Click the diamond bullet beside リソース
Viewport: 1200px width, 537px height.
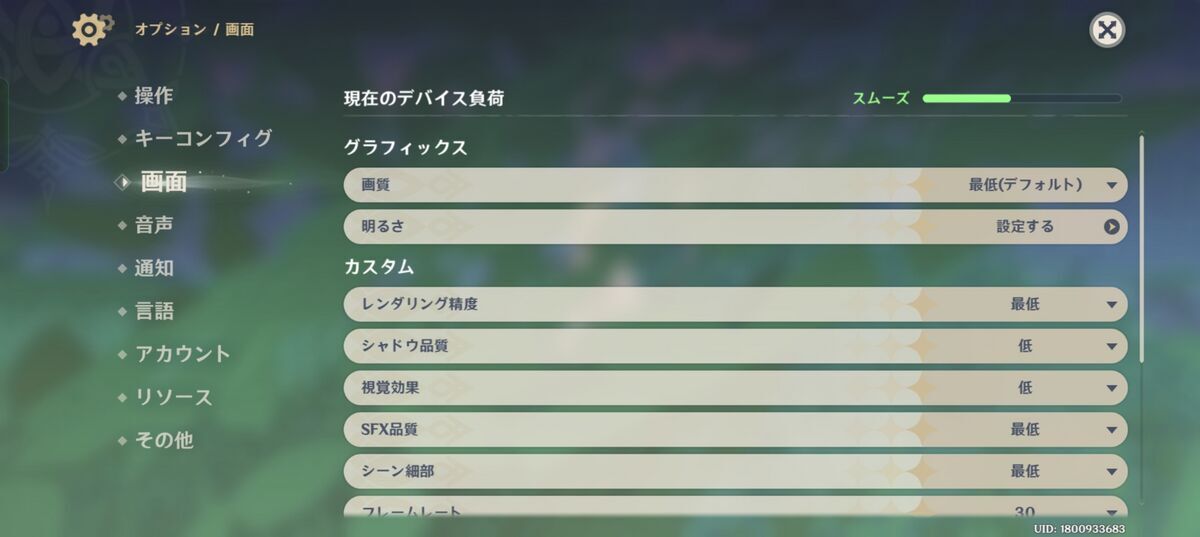tap(122, 397)
